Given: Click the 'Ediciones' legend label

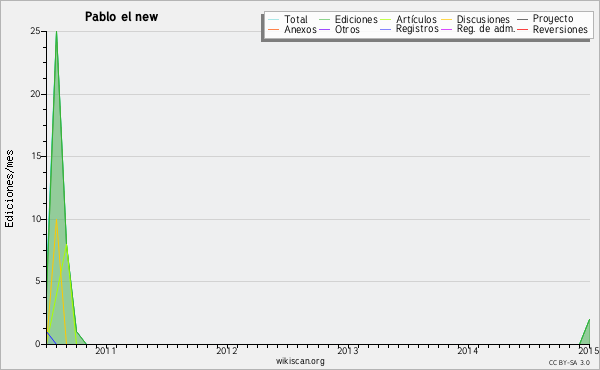Looking at the screenshot, I should pyautogui.click(x=356, y=19).
